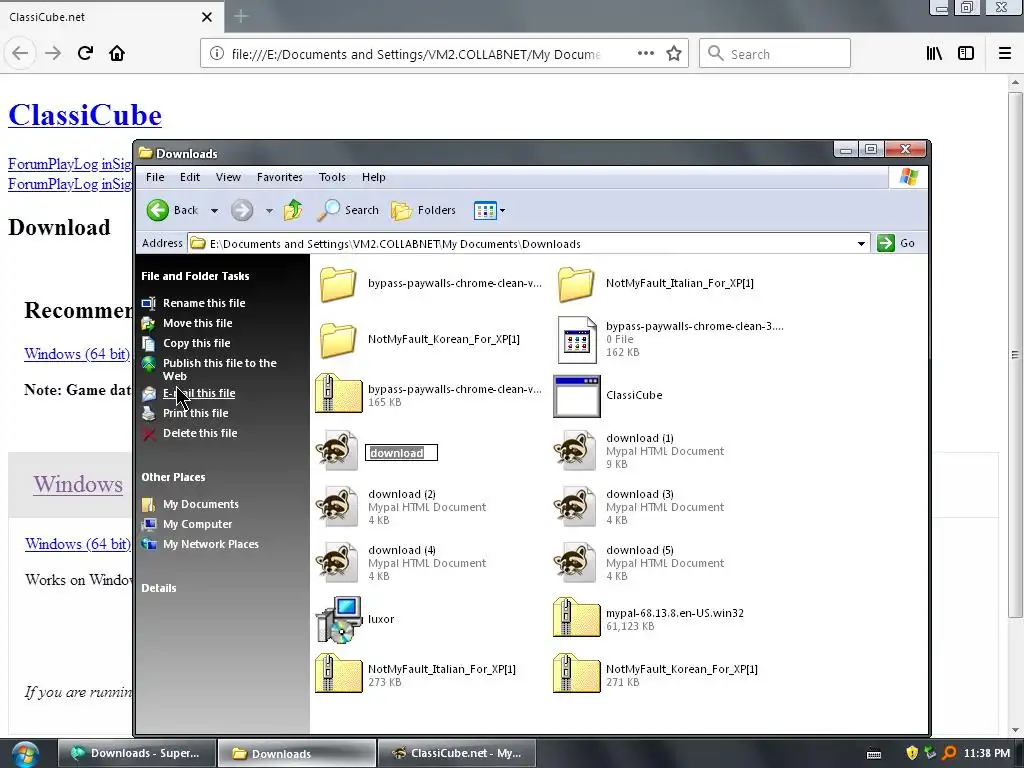Click the browser home button
This screenshot has height=768, width=1024.
coord(117,54)
